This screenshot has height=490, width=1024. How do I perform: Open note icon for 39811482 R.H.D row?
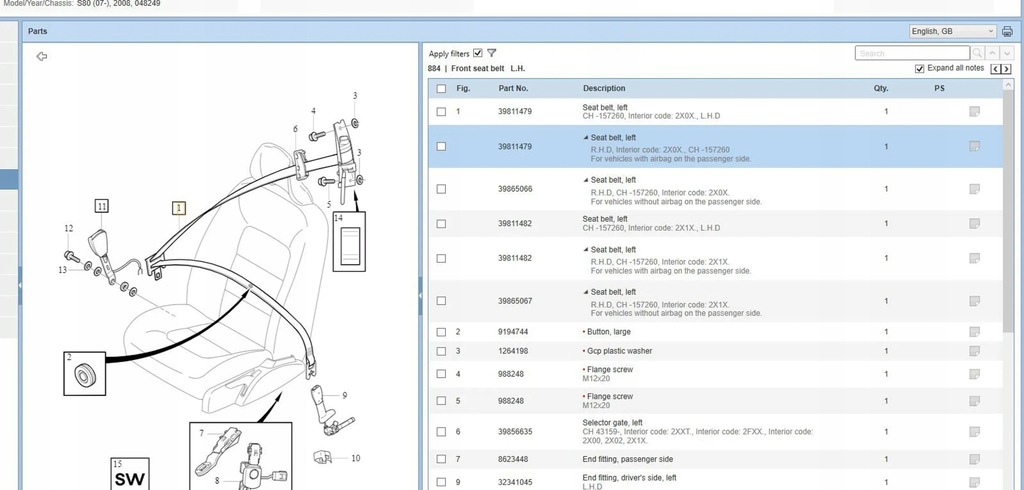tap(974, 258)
